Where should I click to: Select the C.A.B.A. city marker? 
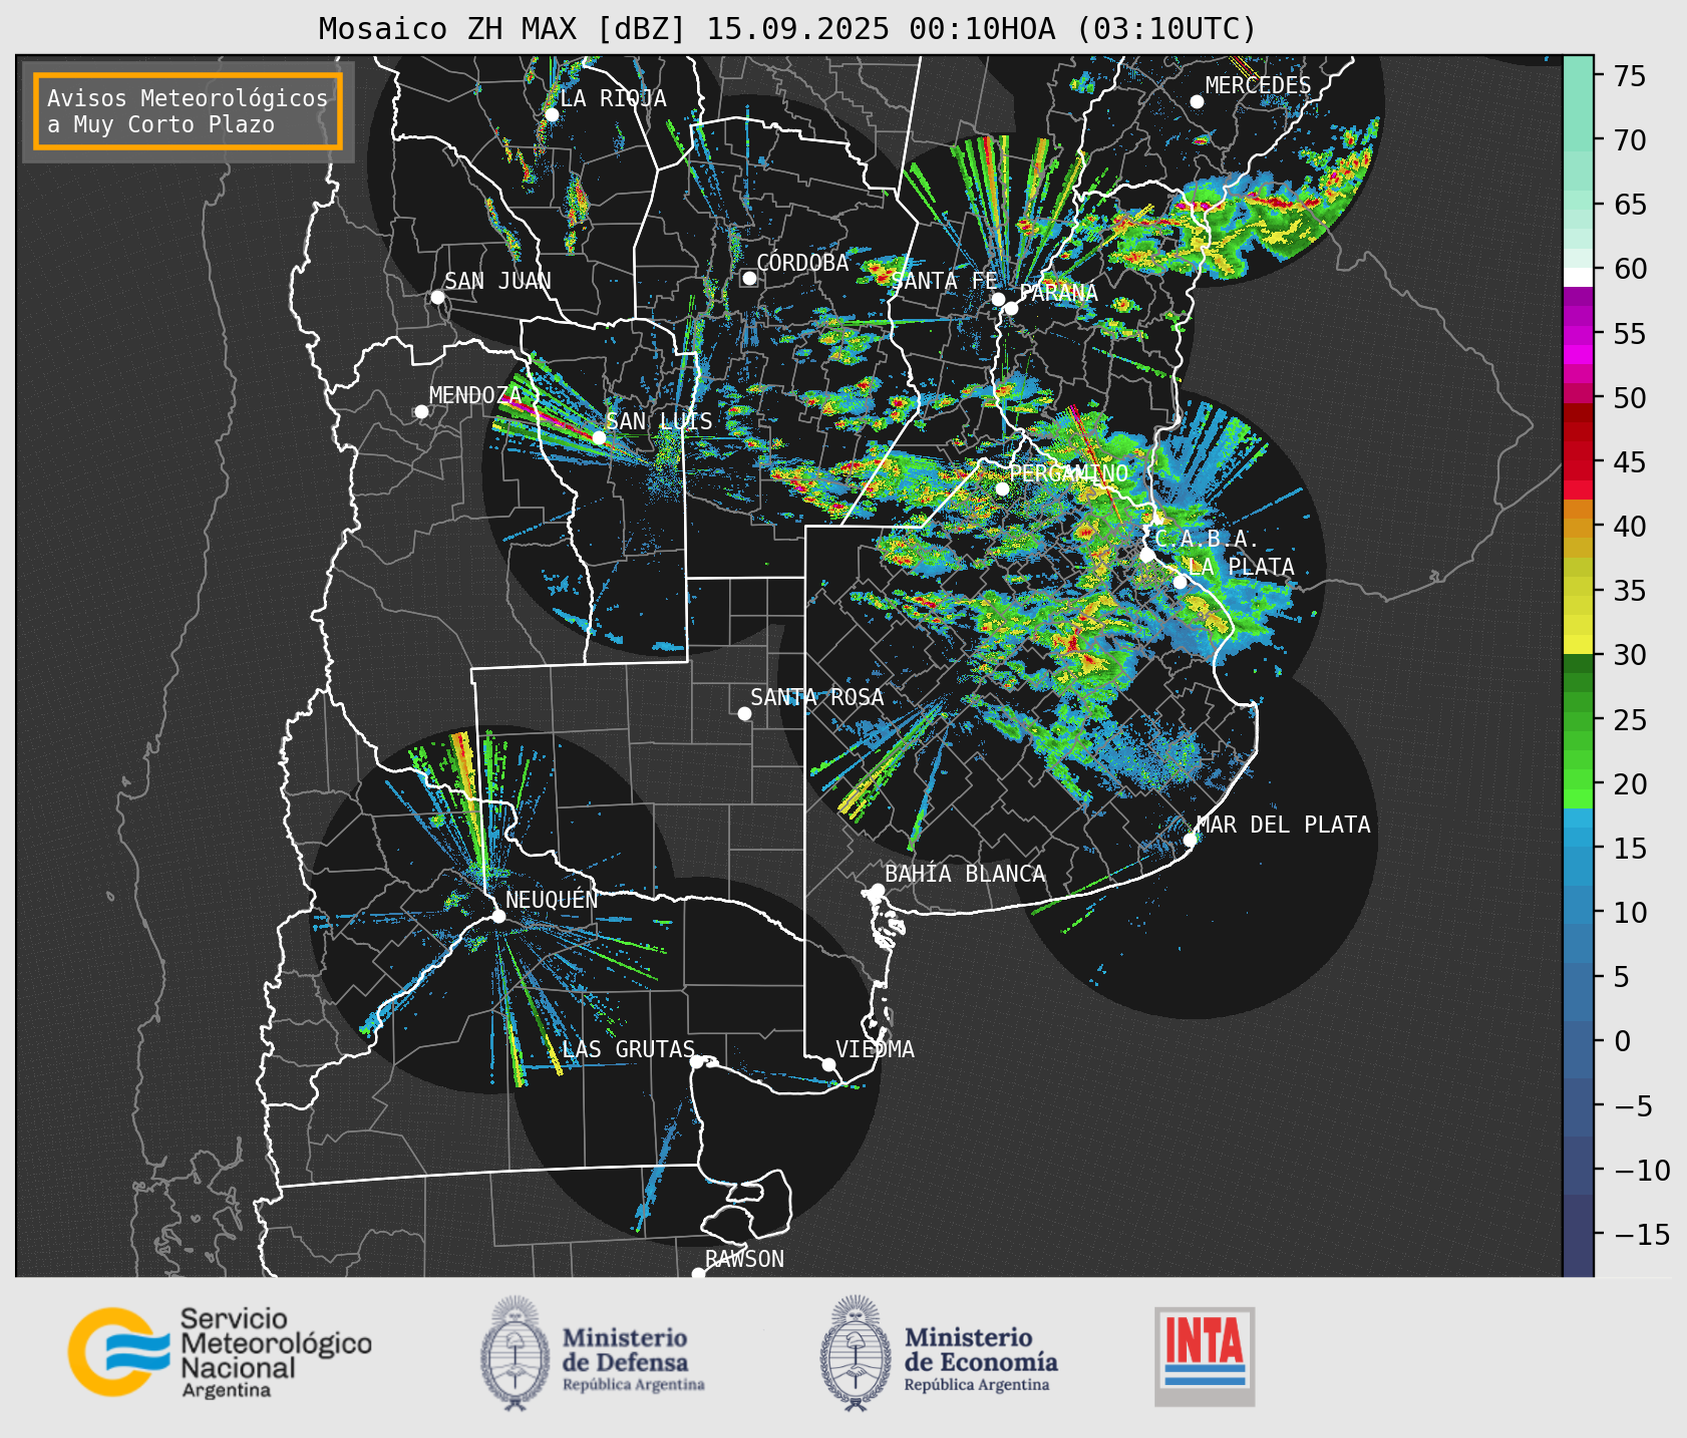(1147, 555)
